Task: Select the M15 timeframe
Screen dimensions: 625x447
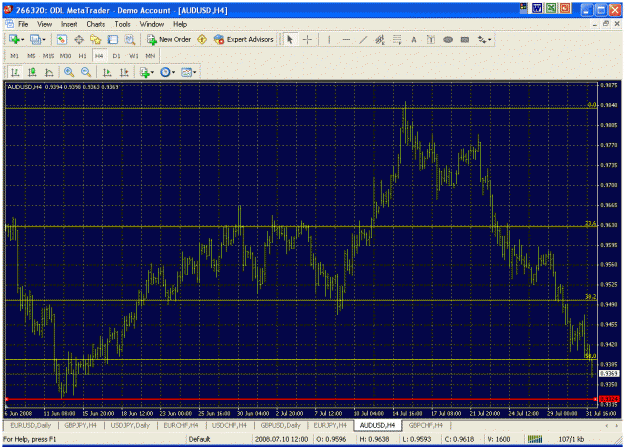Action: (48, 56)
